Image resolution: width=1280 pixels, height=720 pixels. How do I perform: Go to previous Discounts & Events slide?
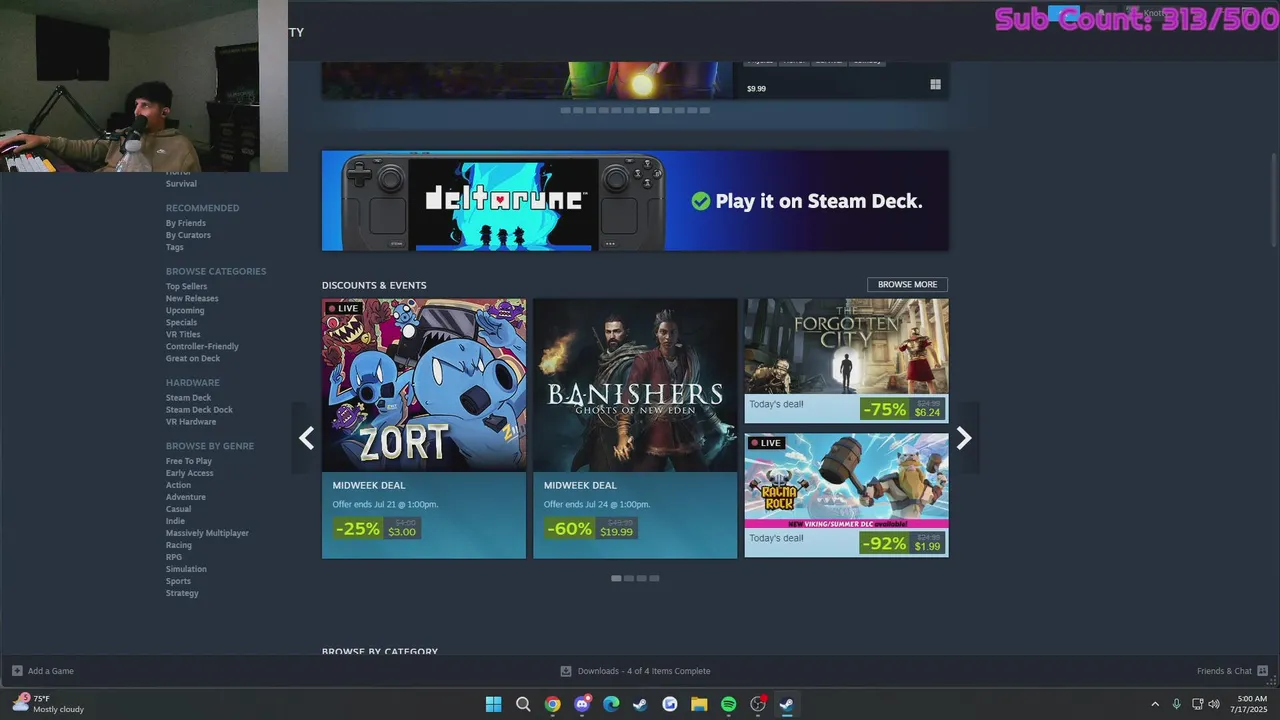[306, 438]
